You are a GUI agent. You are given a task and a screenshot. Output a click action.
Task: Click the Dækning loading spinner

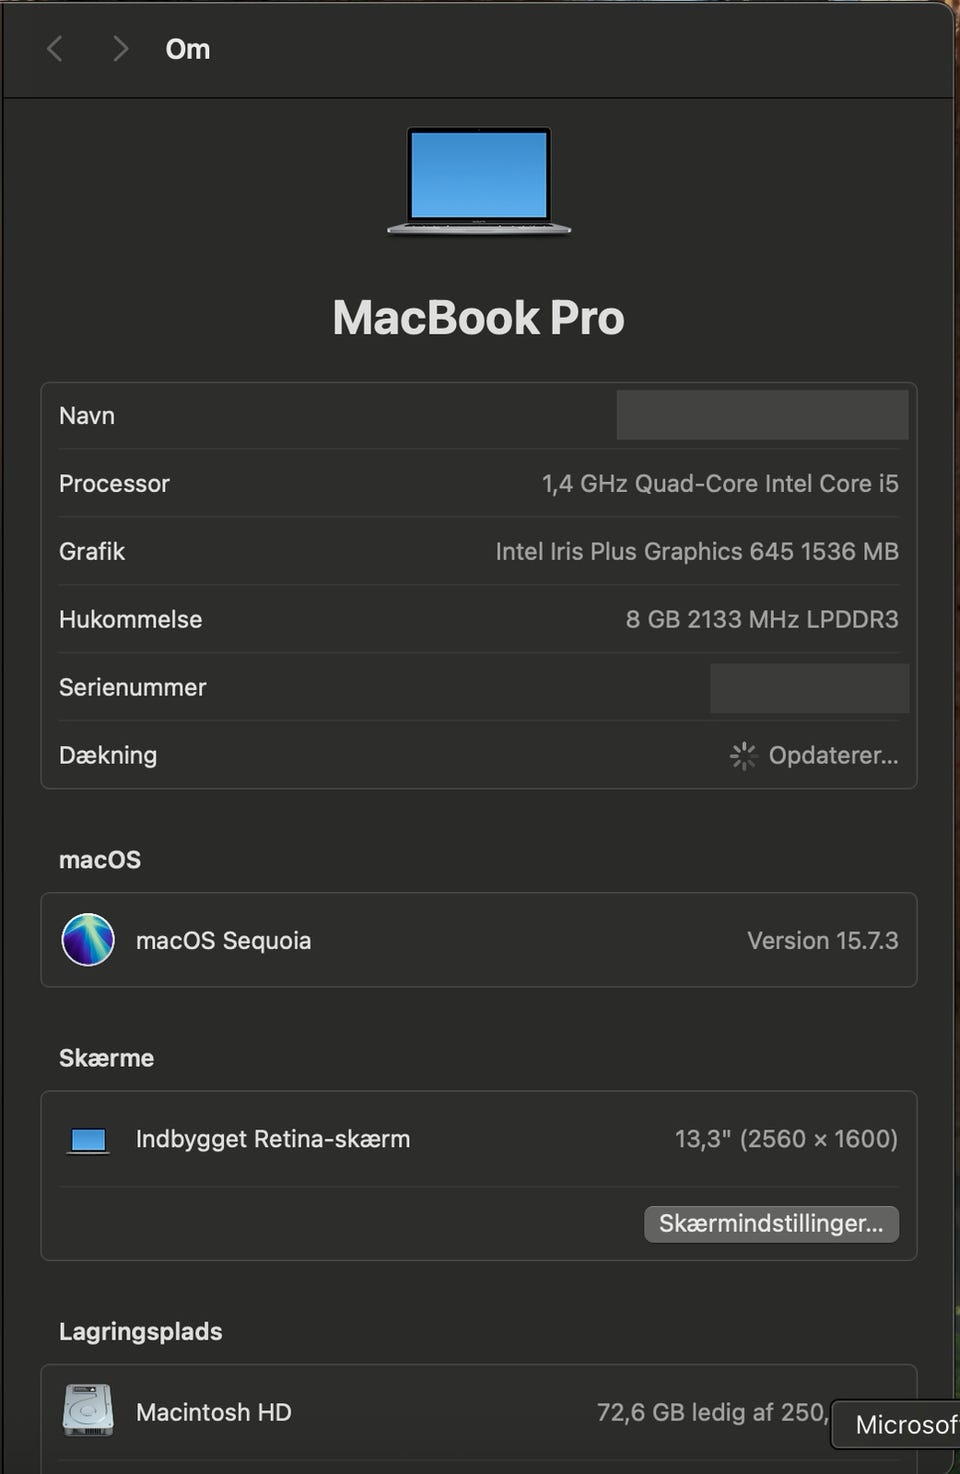[x=743, y=756]
